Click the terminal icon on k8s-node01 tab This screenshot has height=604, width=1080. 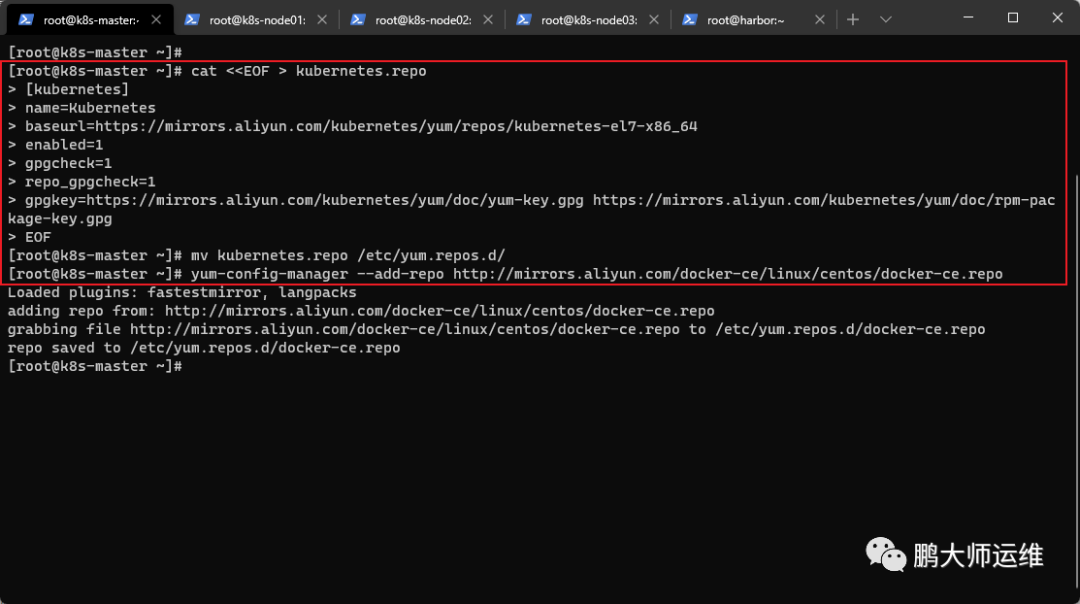pyautogui.click(x=192, y=19)
